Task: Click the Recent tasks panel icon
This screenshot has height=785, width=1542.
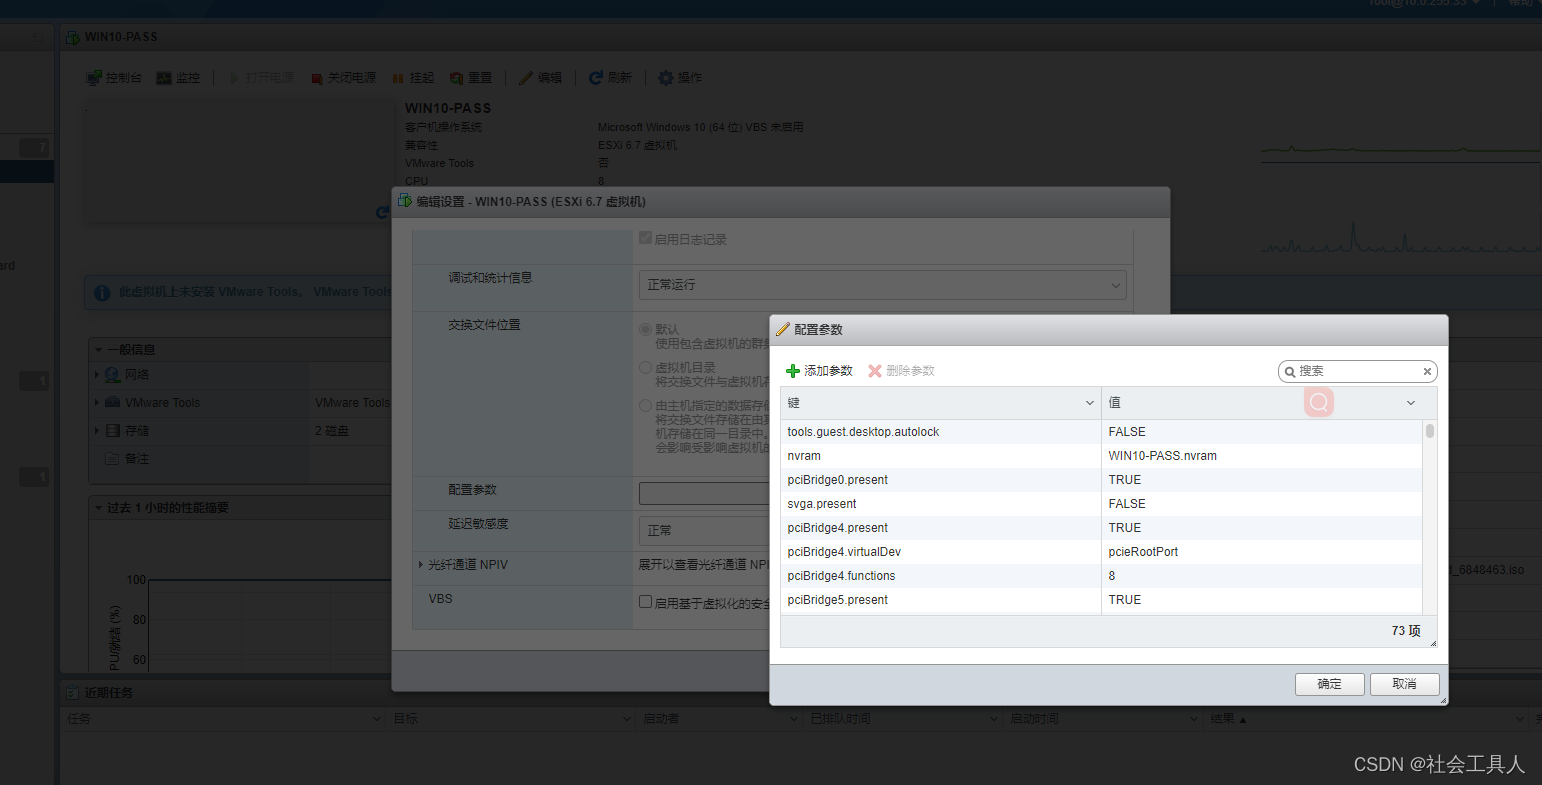Action: [73, 693]
